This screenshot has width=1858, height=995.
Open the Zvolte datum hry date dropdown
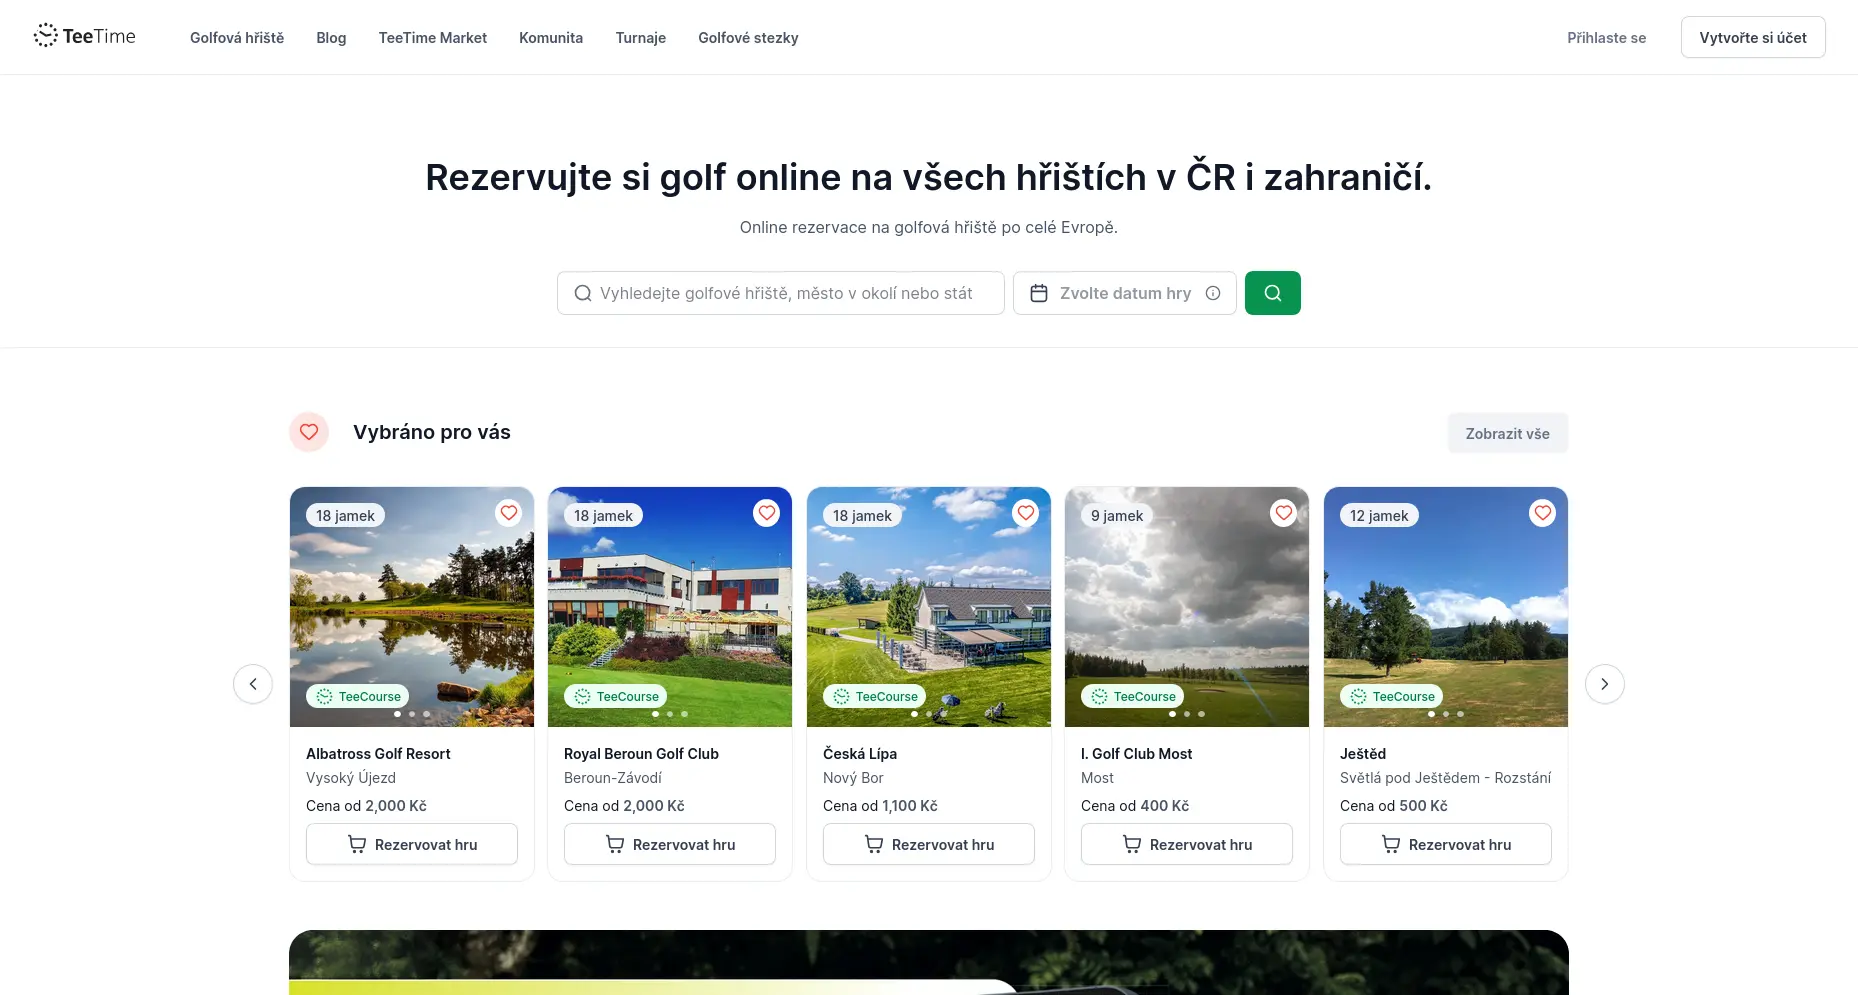1125,292
